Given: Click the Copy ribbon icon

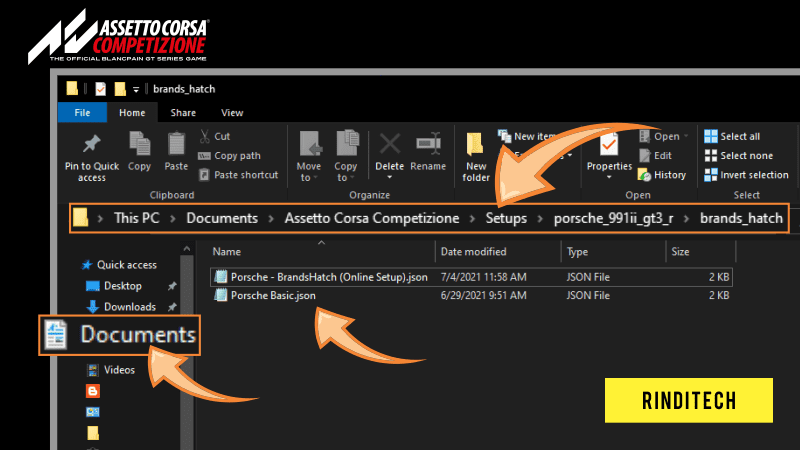Looking at the screenshot, I should pos(139,144).
